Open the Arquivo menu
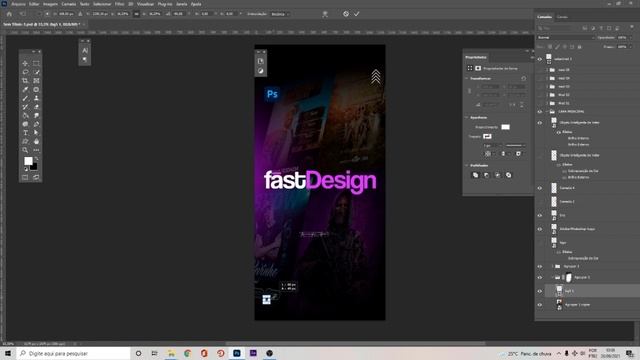The width and height of the screenshot is (640, 360). 18,4
